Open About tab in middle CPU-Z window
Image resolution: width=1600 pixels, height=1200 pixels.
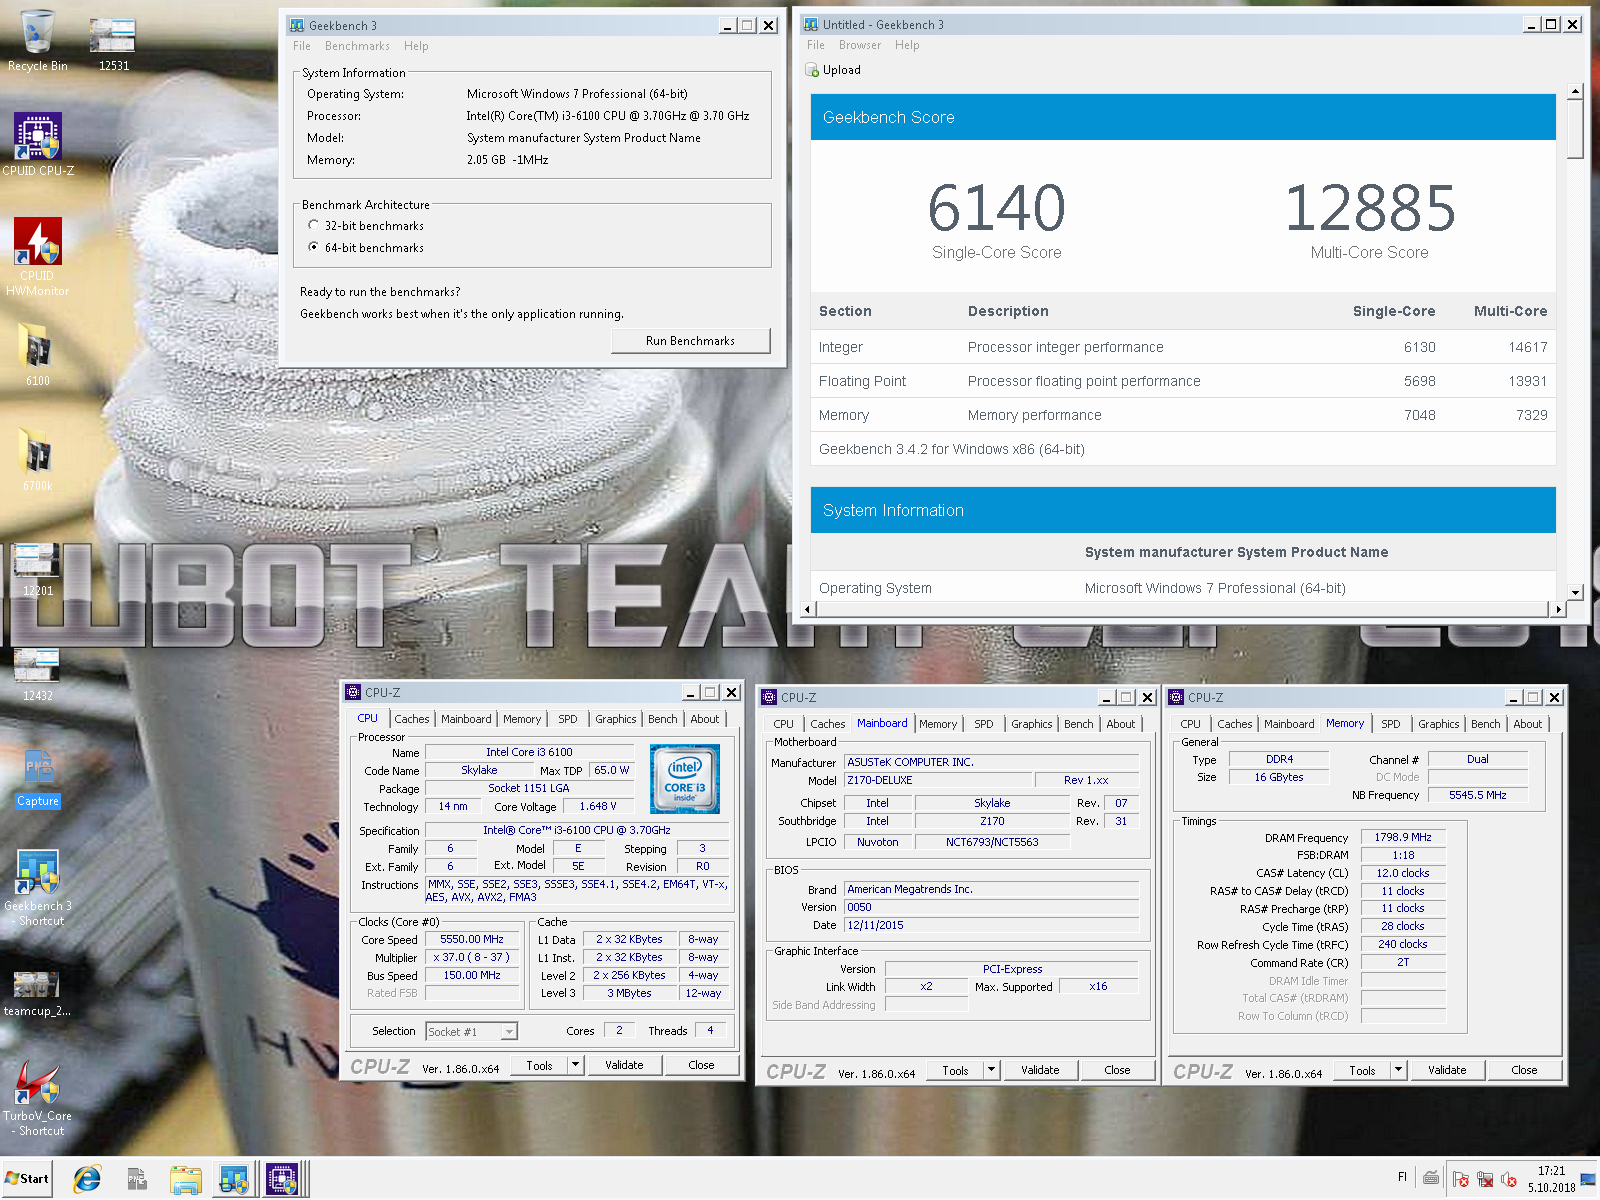(x=1120, y=724)
